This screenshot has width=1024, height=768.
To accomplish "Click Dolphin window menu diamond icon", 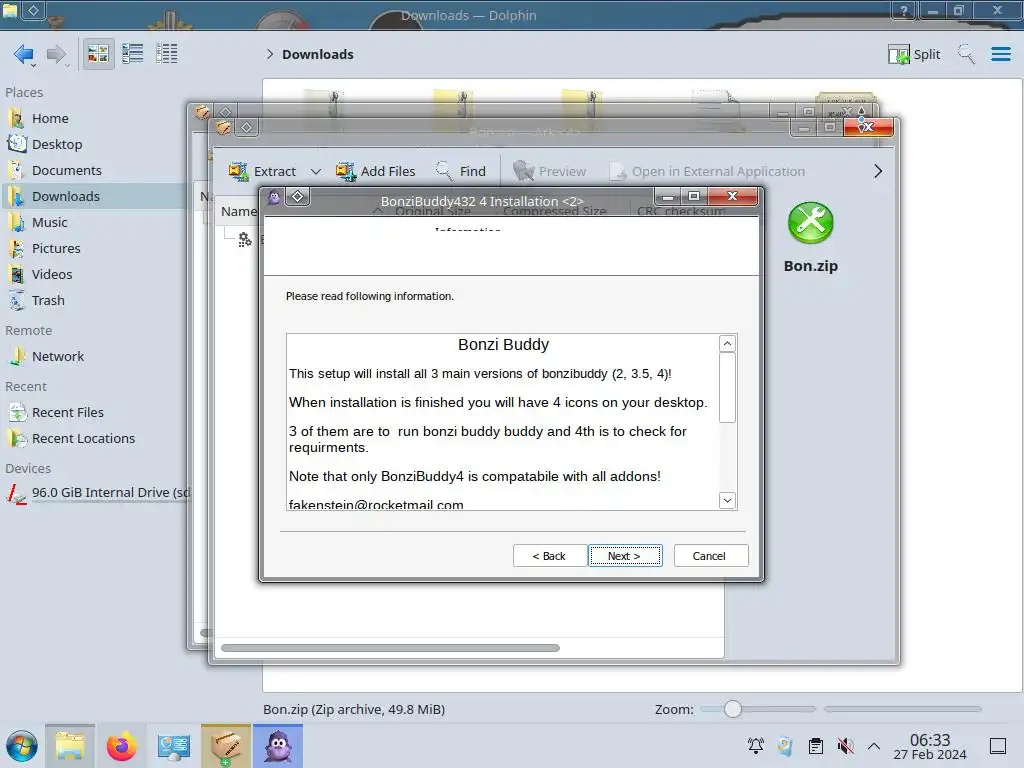I will click(x=33, y=10).
